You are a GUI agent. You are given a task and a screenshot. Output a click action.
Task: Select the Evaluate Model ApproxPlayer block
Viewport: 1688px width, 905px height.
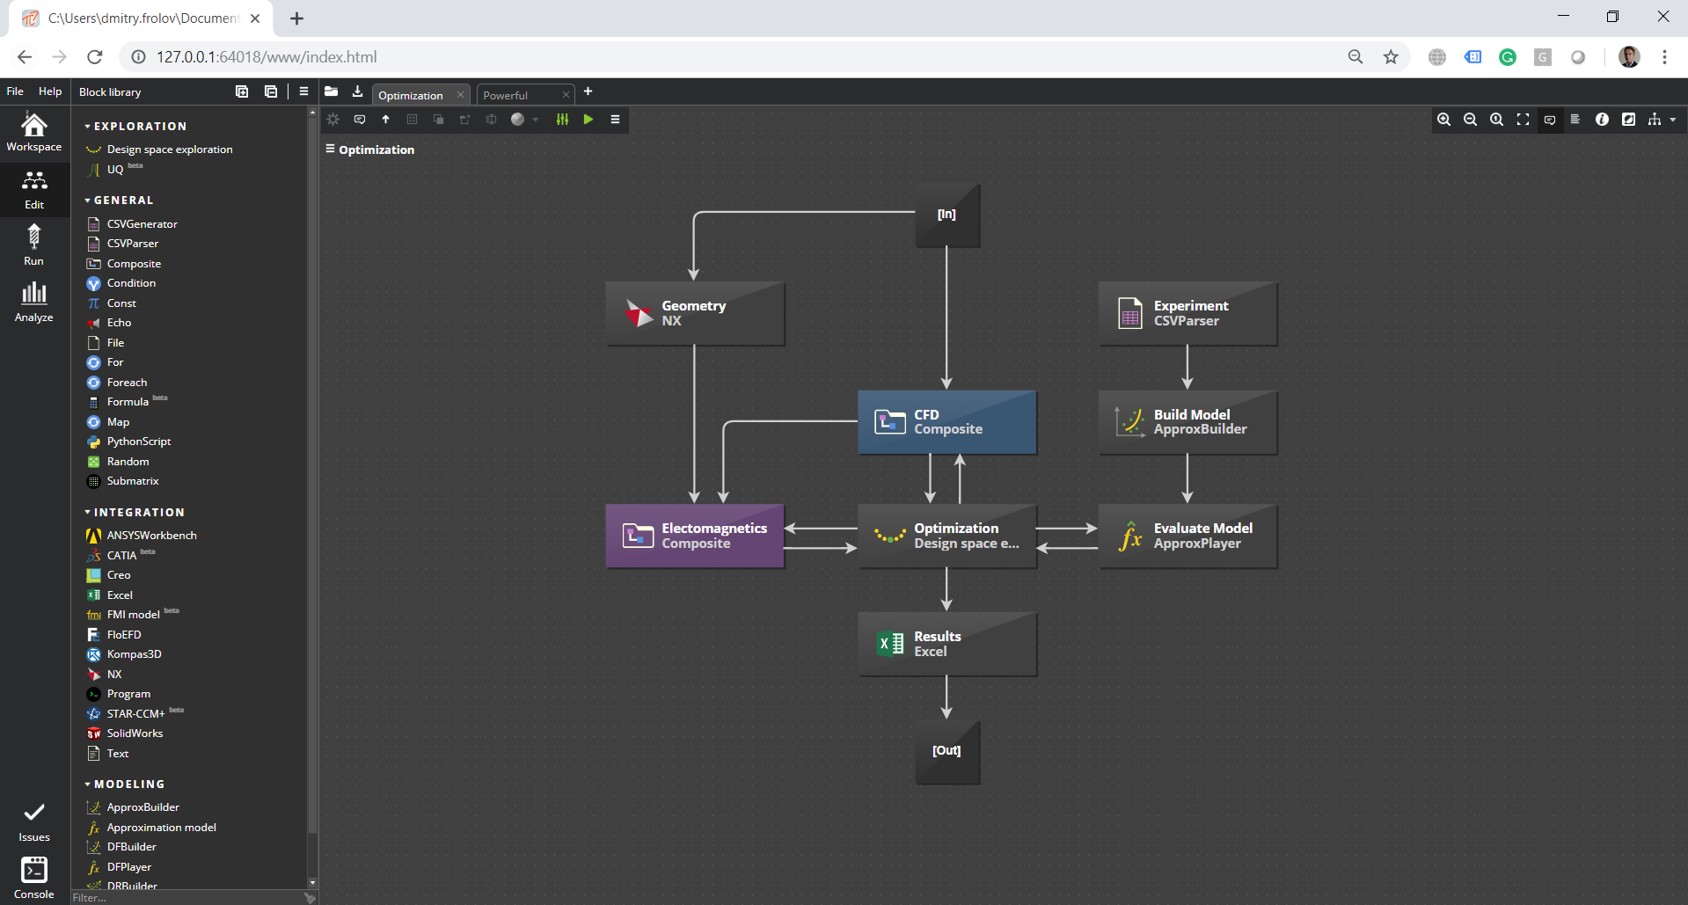(x=1188, y=536)
